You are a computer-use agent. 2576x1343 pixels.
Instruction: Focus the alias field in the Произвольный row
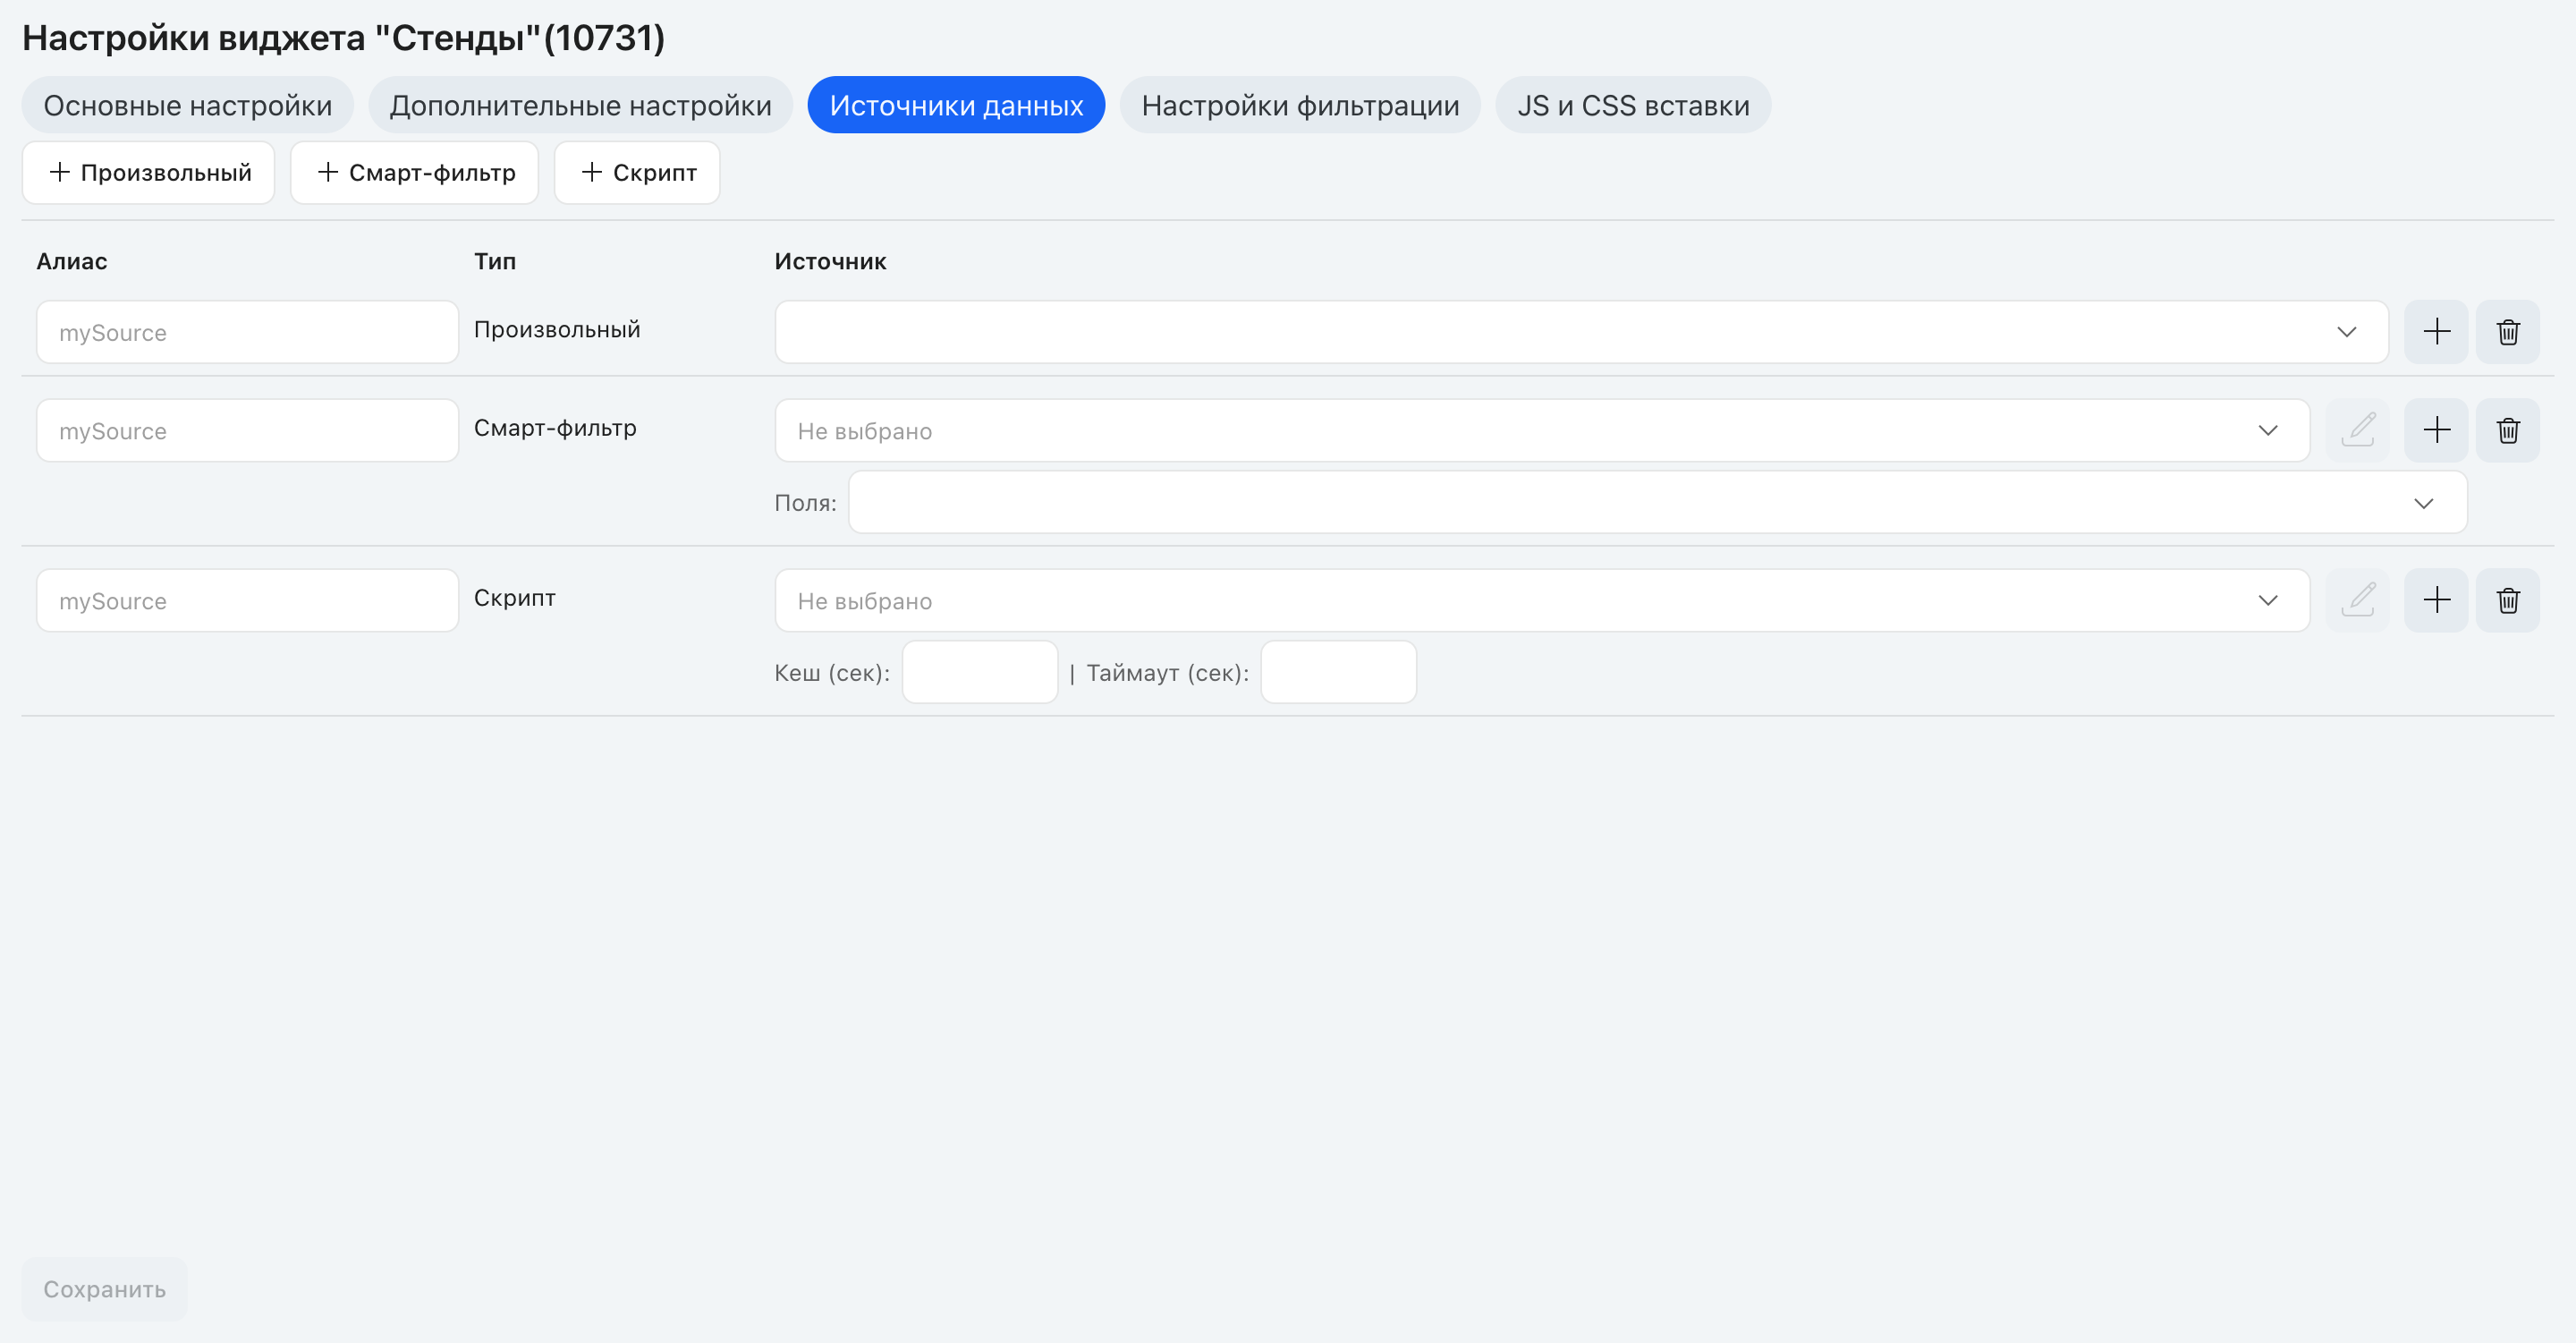(x=247, y=332)
